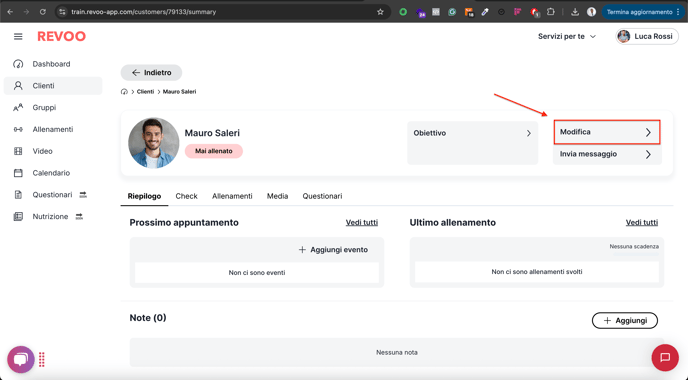
Task: Click the Dashboard gauge icon in sidebar
Action: (18, 64)
